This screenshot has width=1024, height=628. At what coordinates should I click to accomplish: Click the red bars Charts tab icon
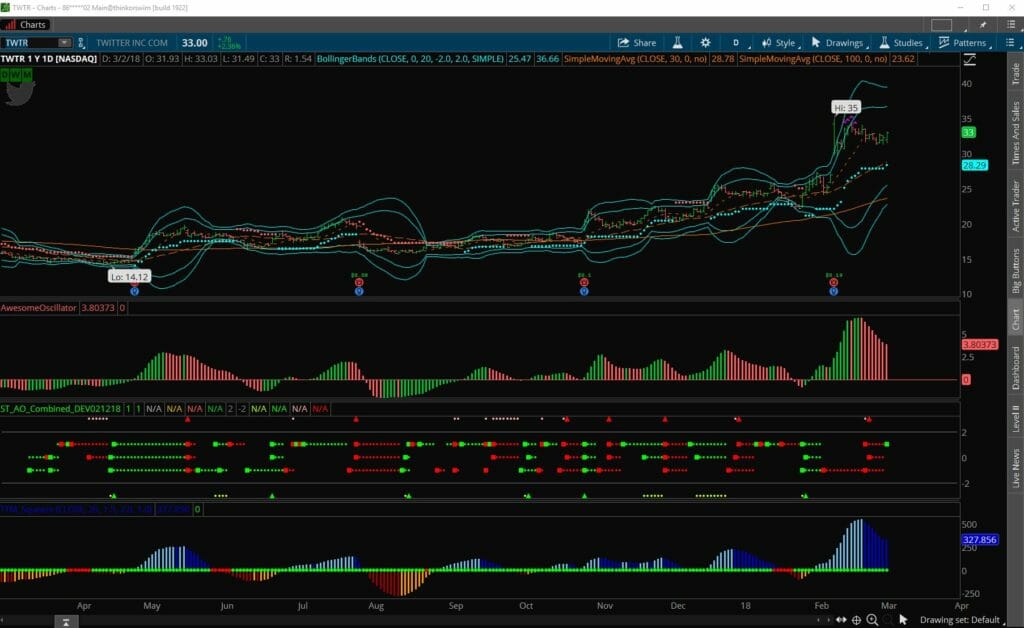click(10, 25)
